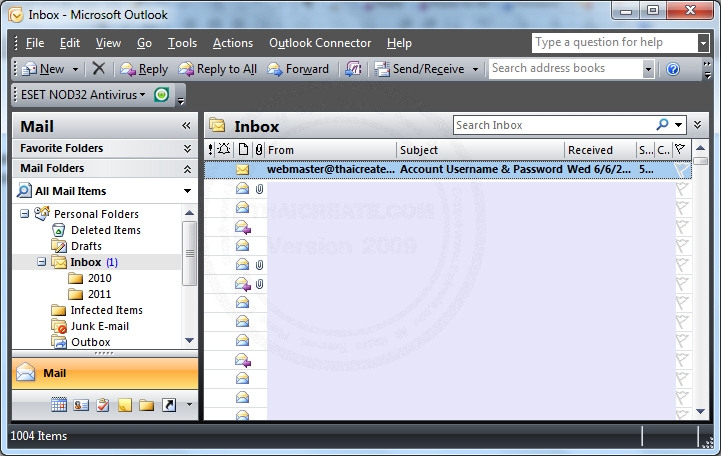Image resolution: width=721 pixels, height=456 pixels.
Task: Click the blue Help question icon
Action: pos(673,69)
